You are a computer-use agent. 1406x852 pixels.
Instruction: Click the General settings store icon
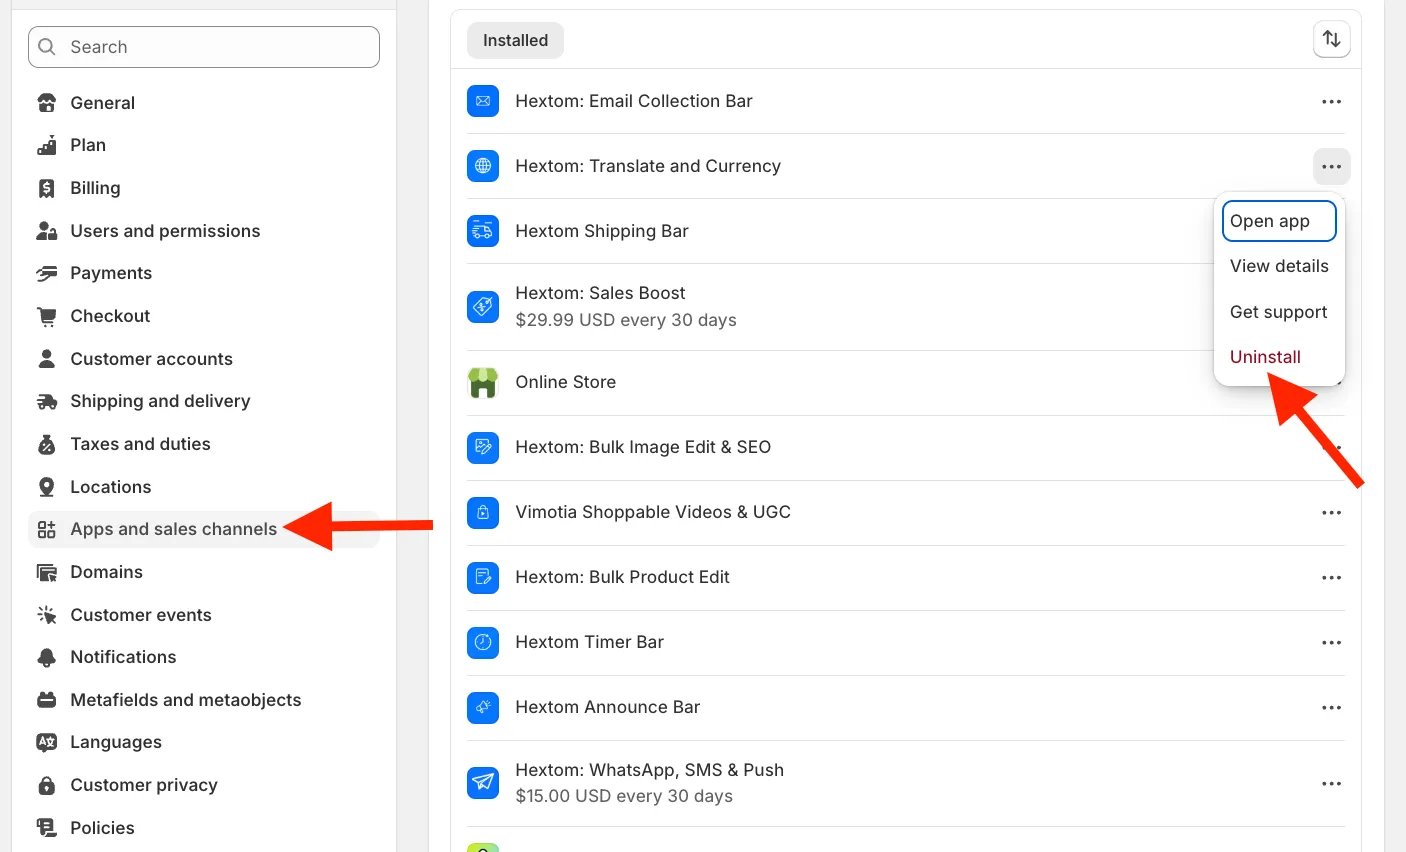click(47, 103)
